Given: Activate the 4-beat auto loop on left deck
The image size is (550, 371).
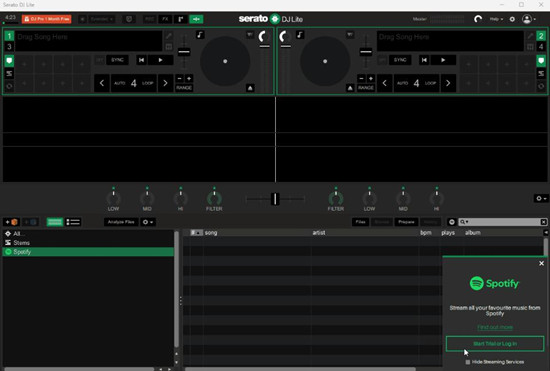Looking at the screenshot, I should 134,83.
